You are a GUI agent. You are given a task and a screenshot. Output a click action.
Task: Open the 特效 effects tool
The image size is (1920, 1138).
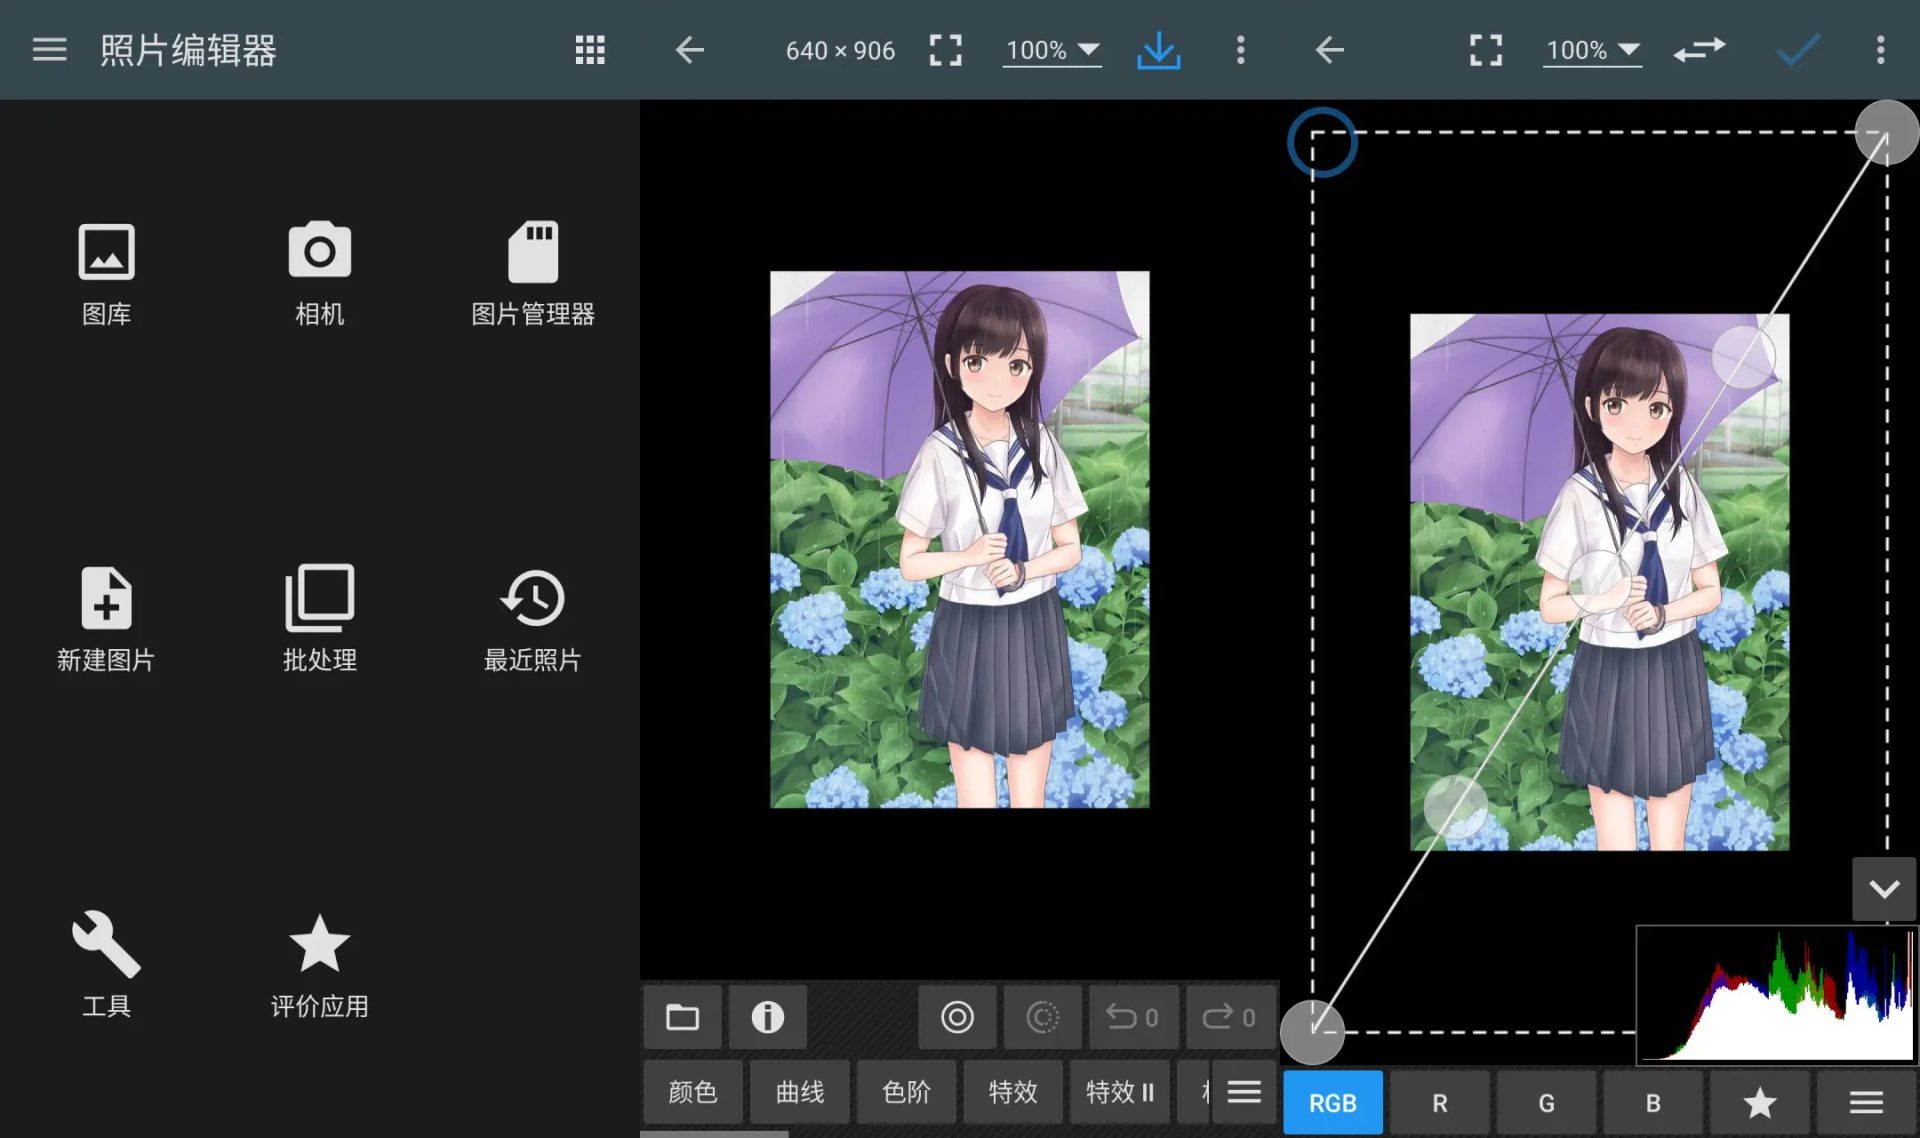point(1013,1092)
